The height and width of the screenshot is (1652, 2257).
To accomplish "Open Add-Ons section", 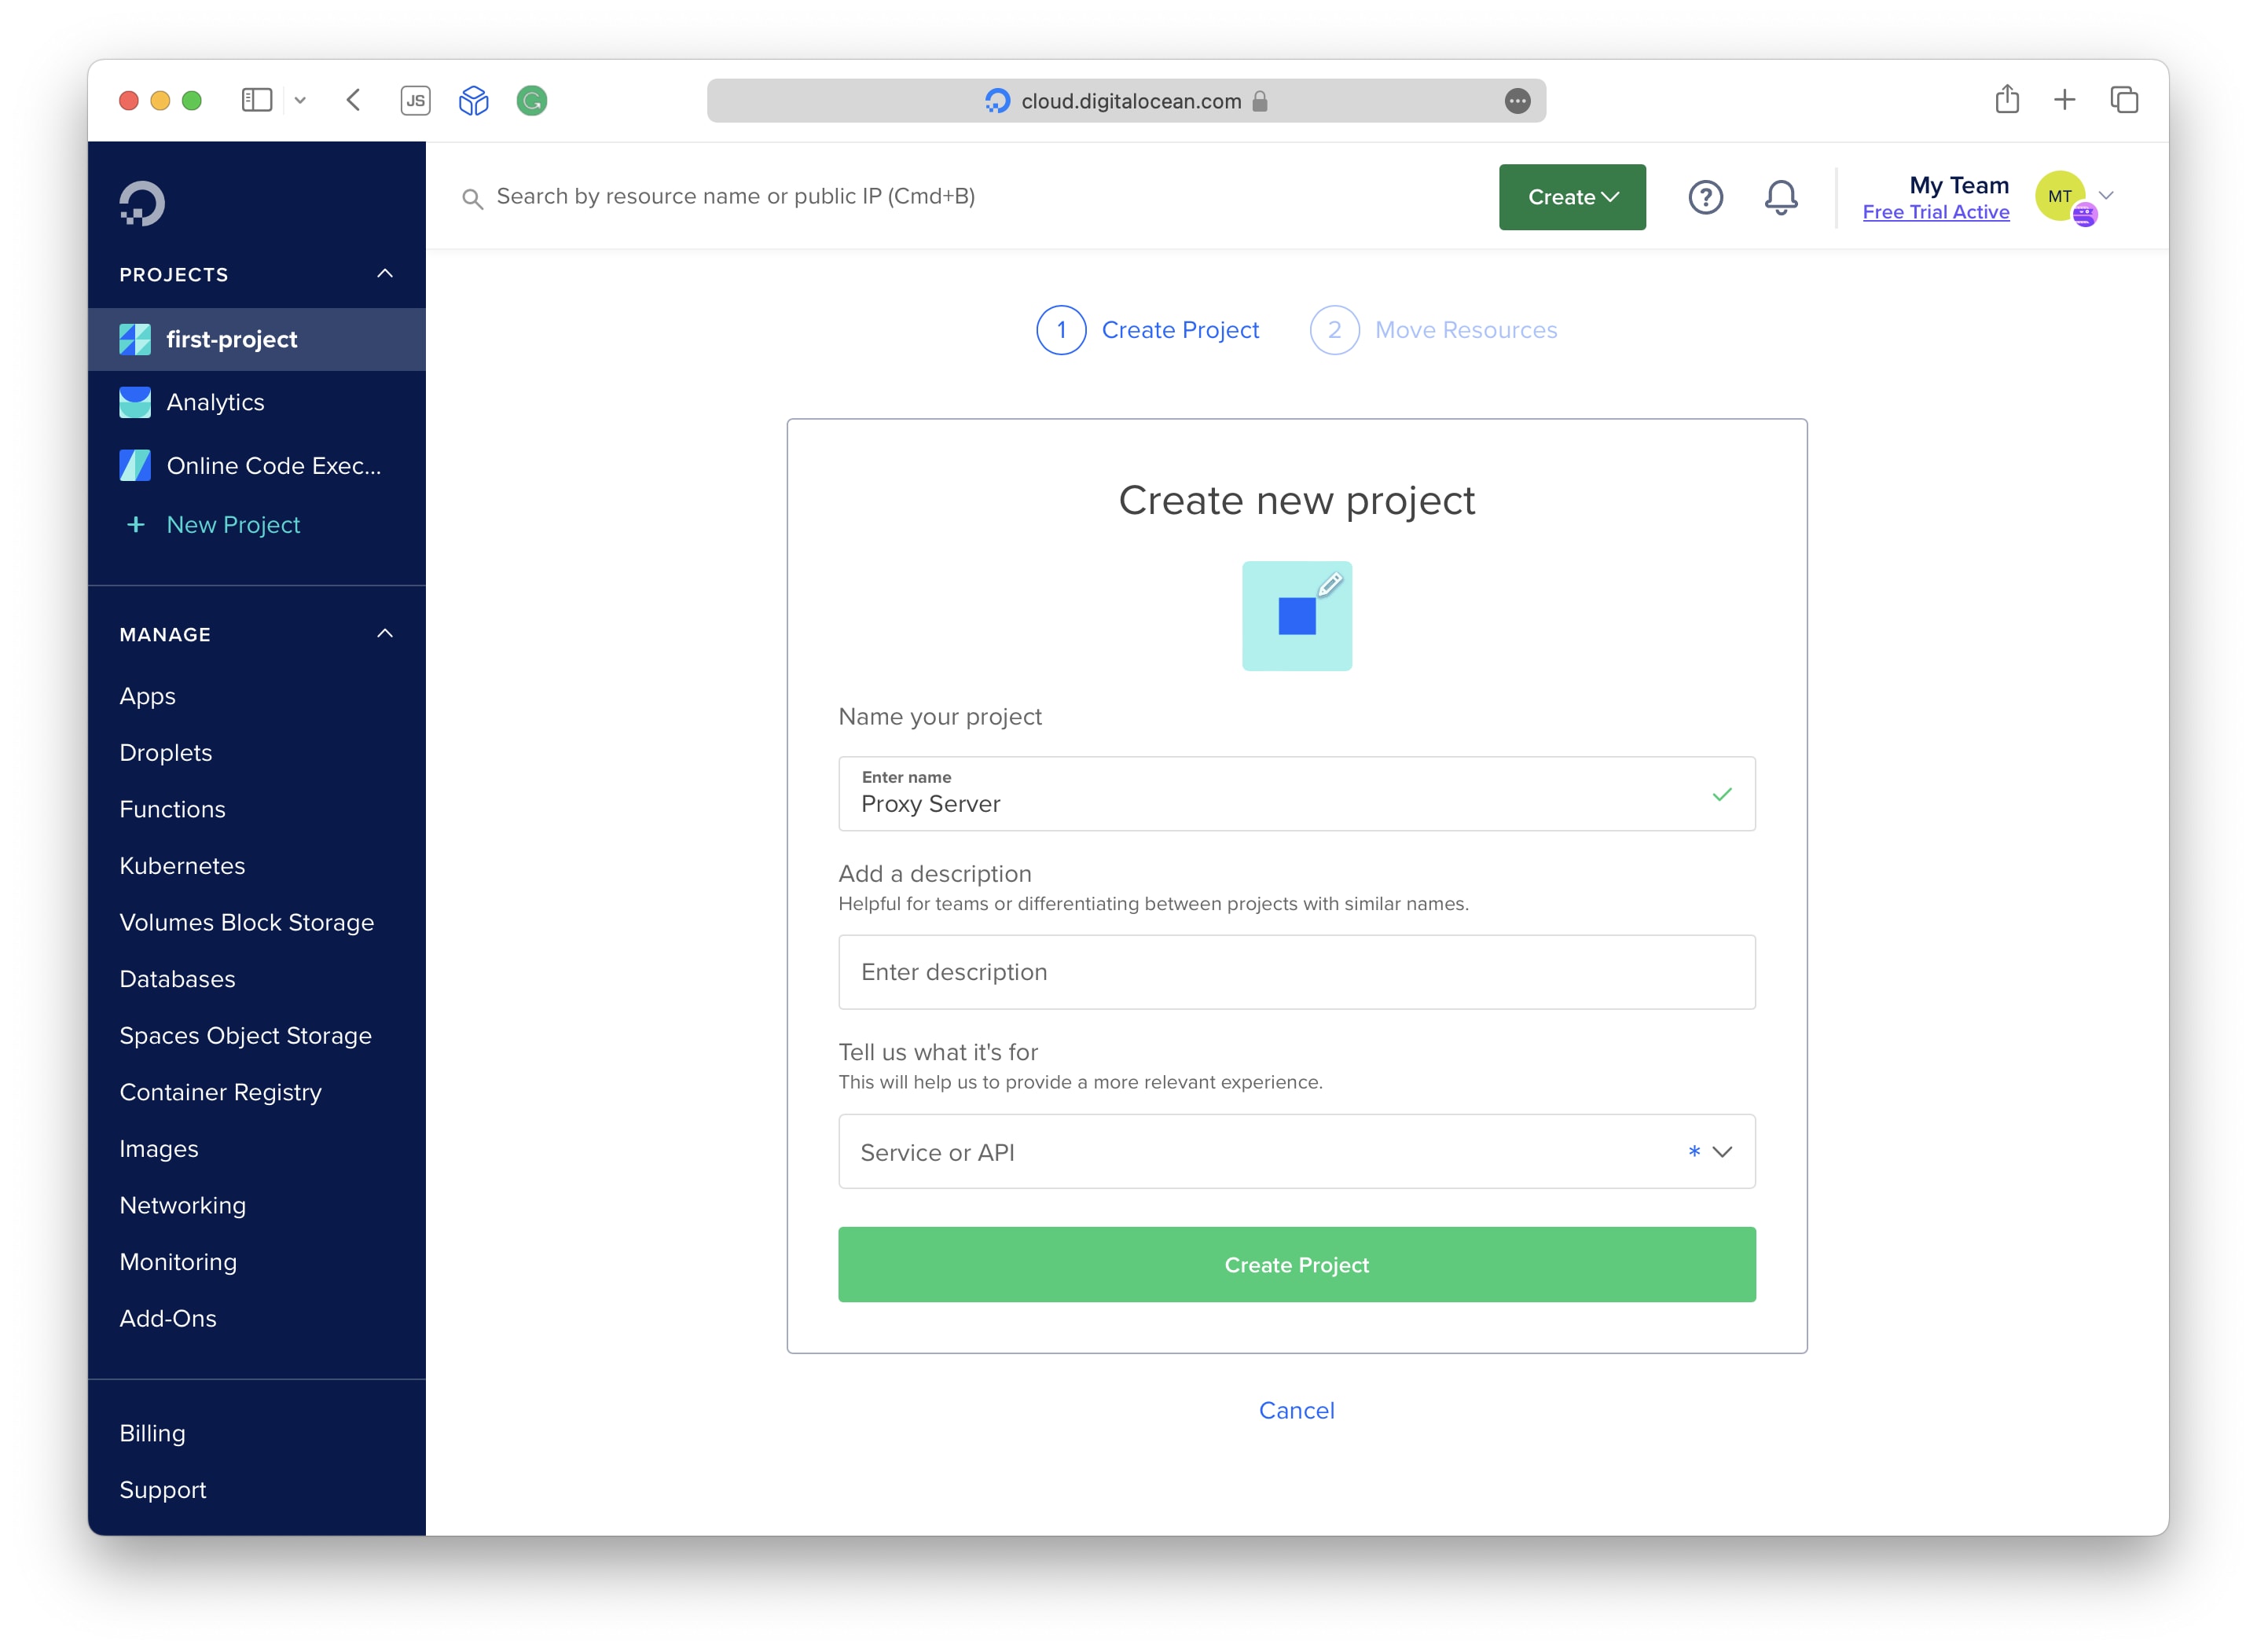I will [x=168, y=1318].
